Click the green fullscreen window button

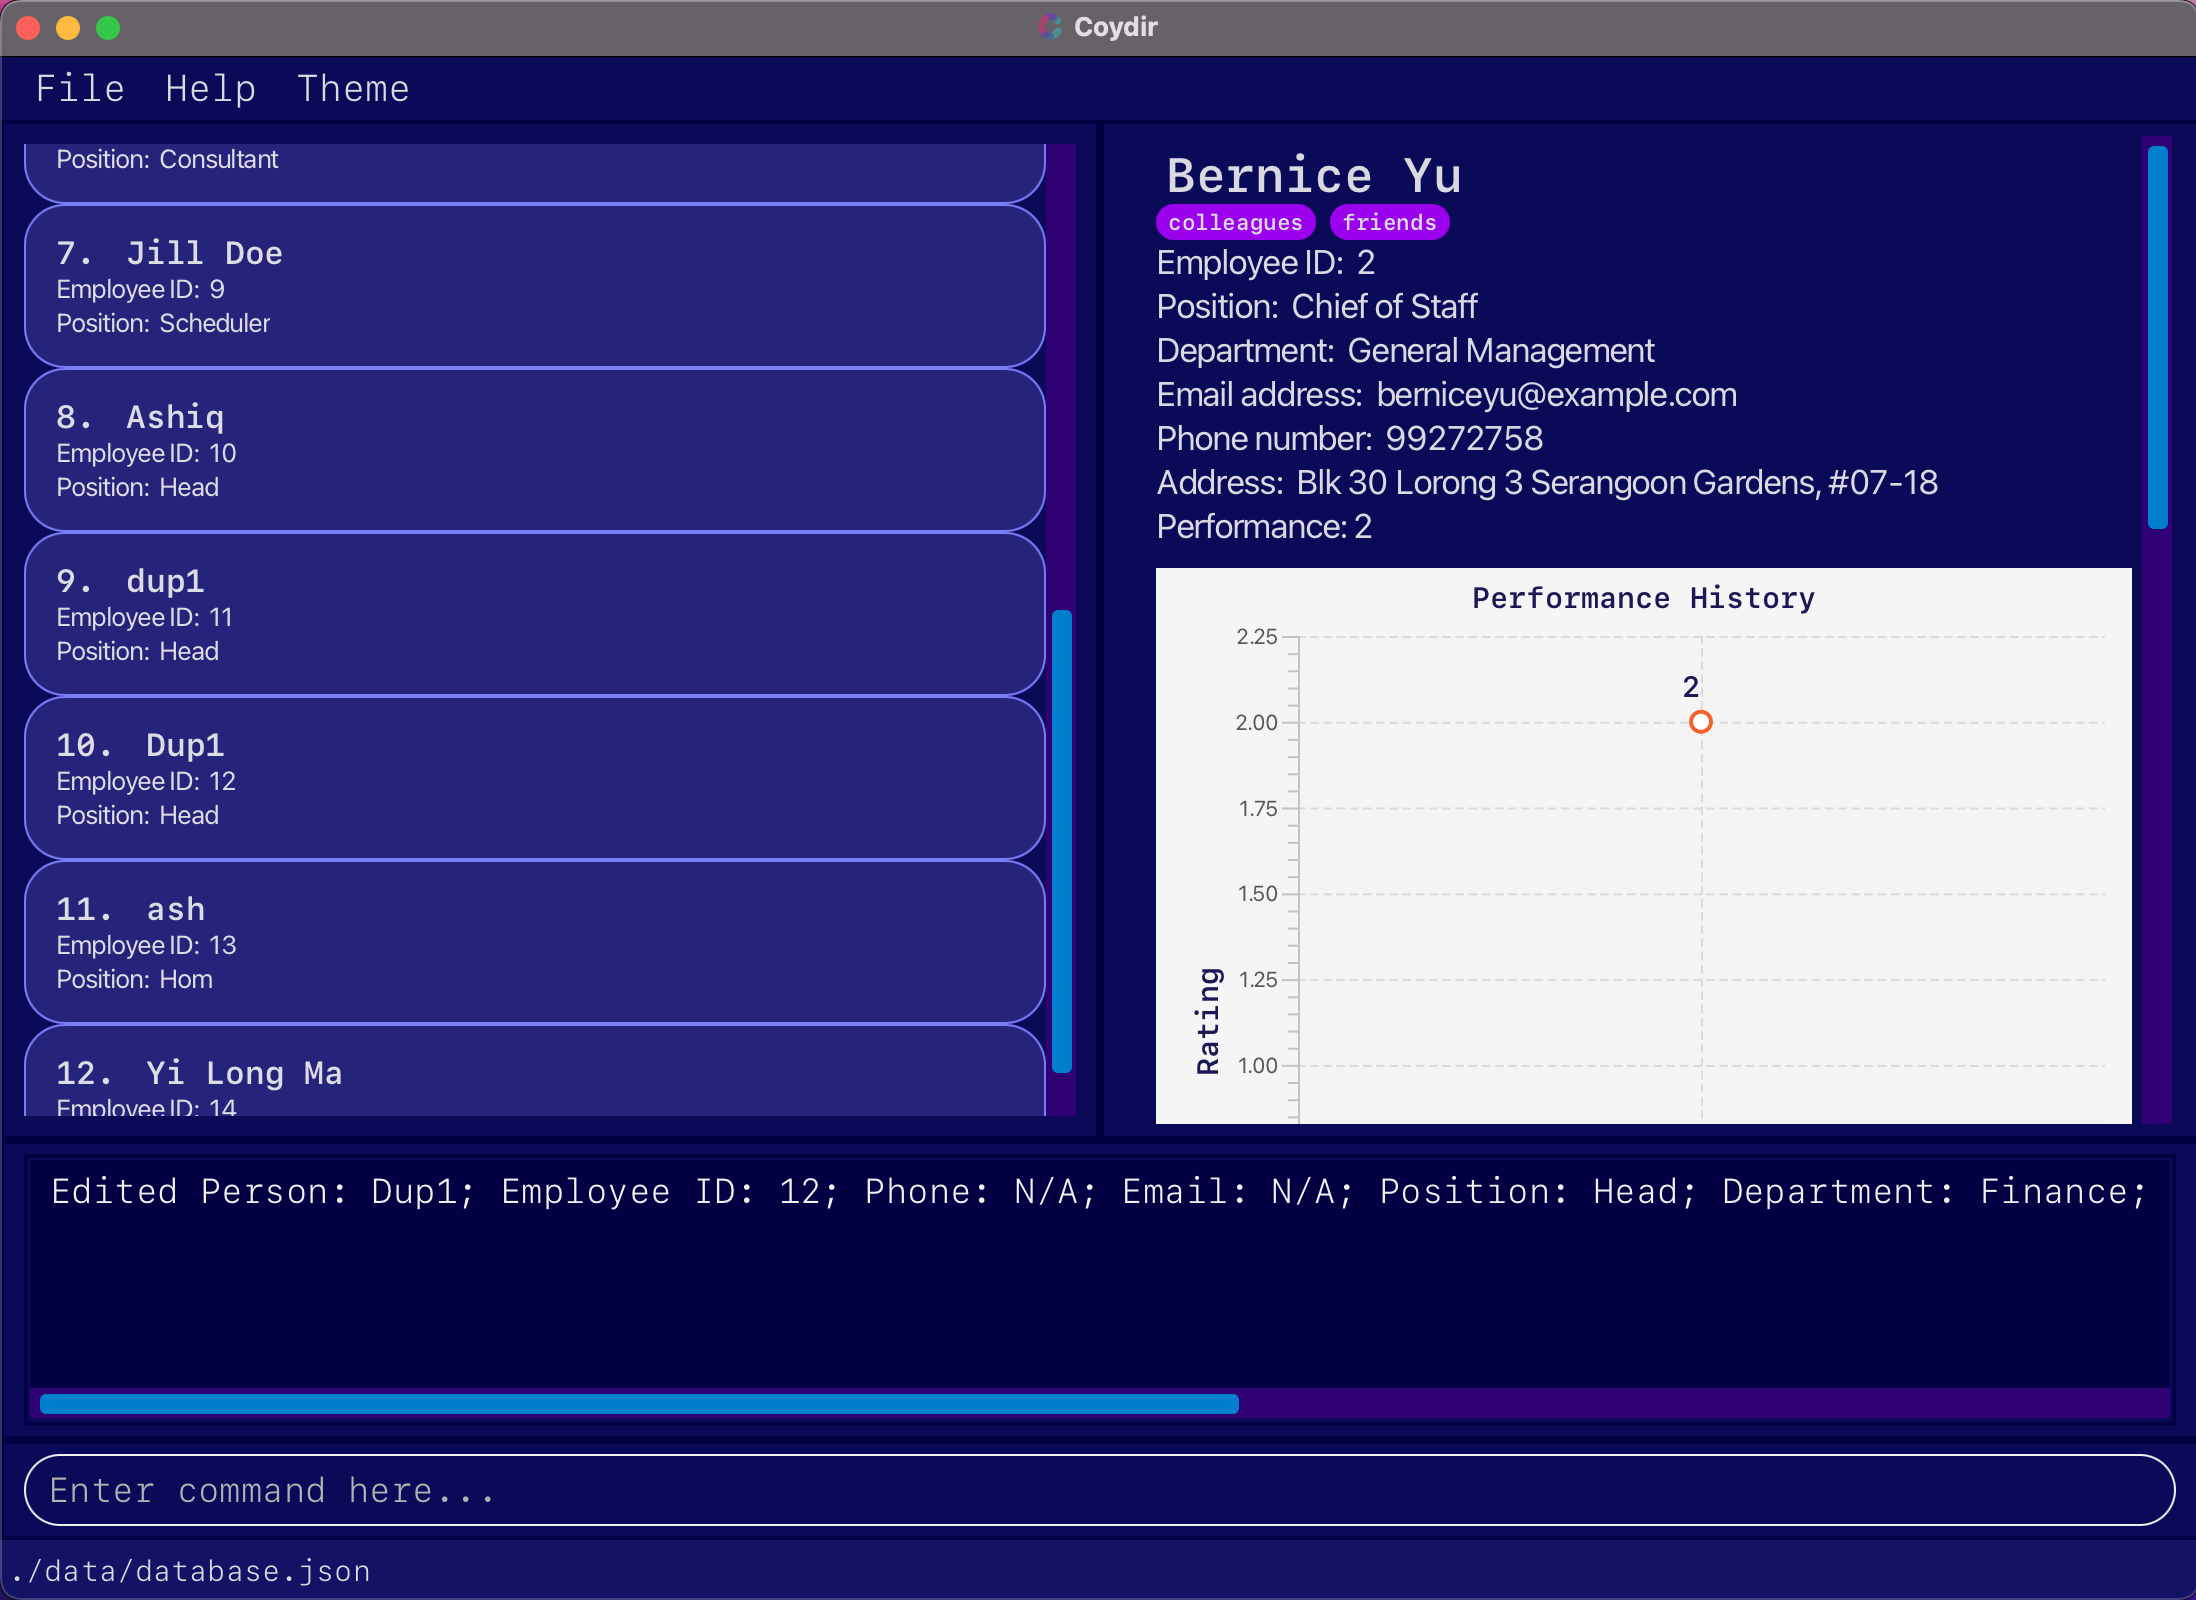pyautogui.click(x=108, y=28)
